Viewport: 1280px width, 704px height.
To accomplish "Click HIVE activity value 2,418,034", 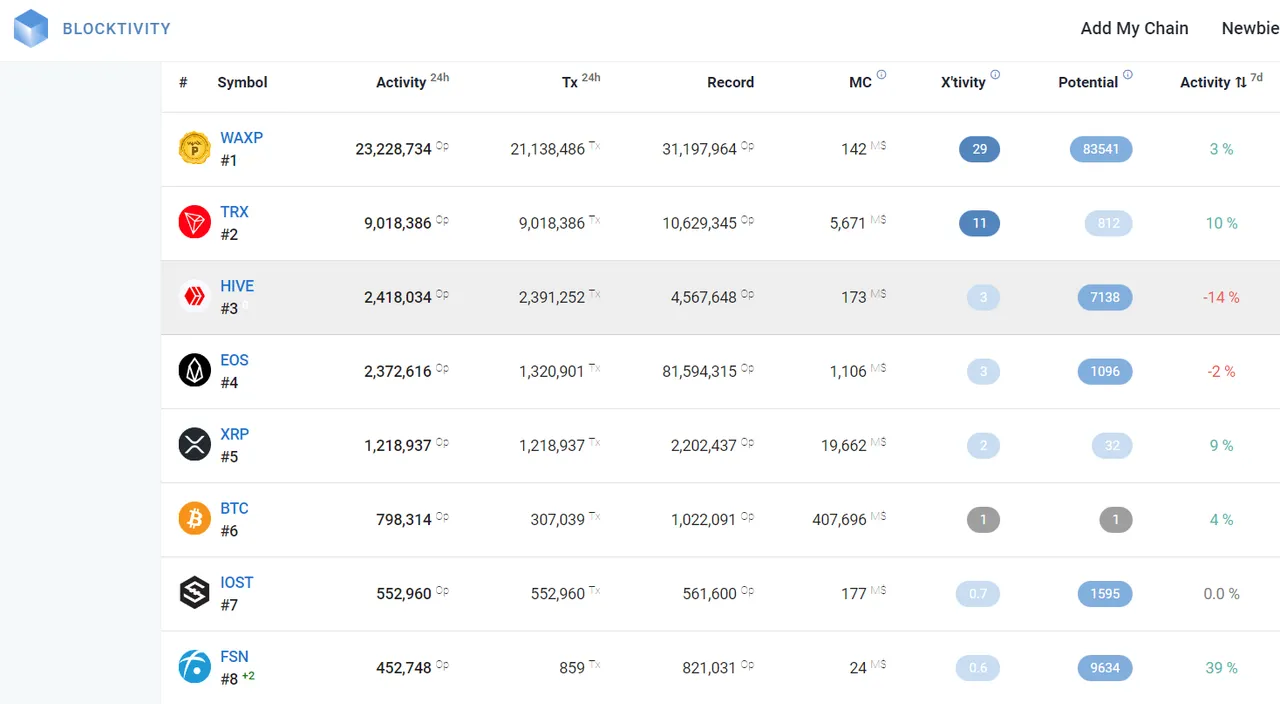I will [398, 297].
